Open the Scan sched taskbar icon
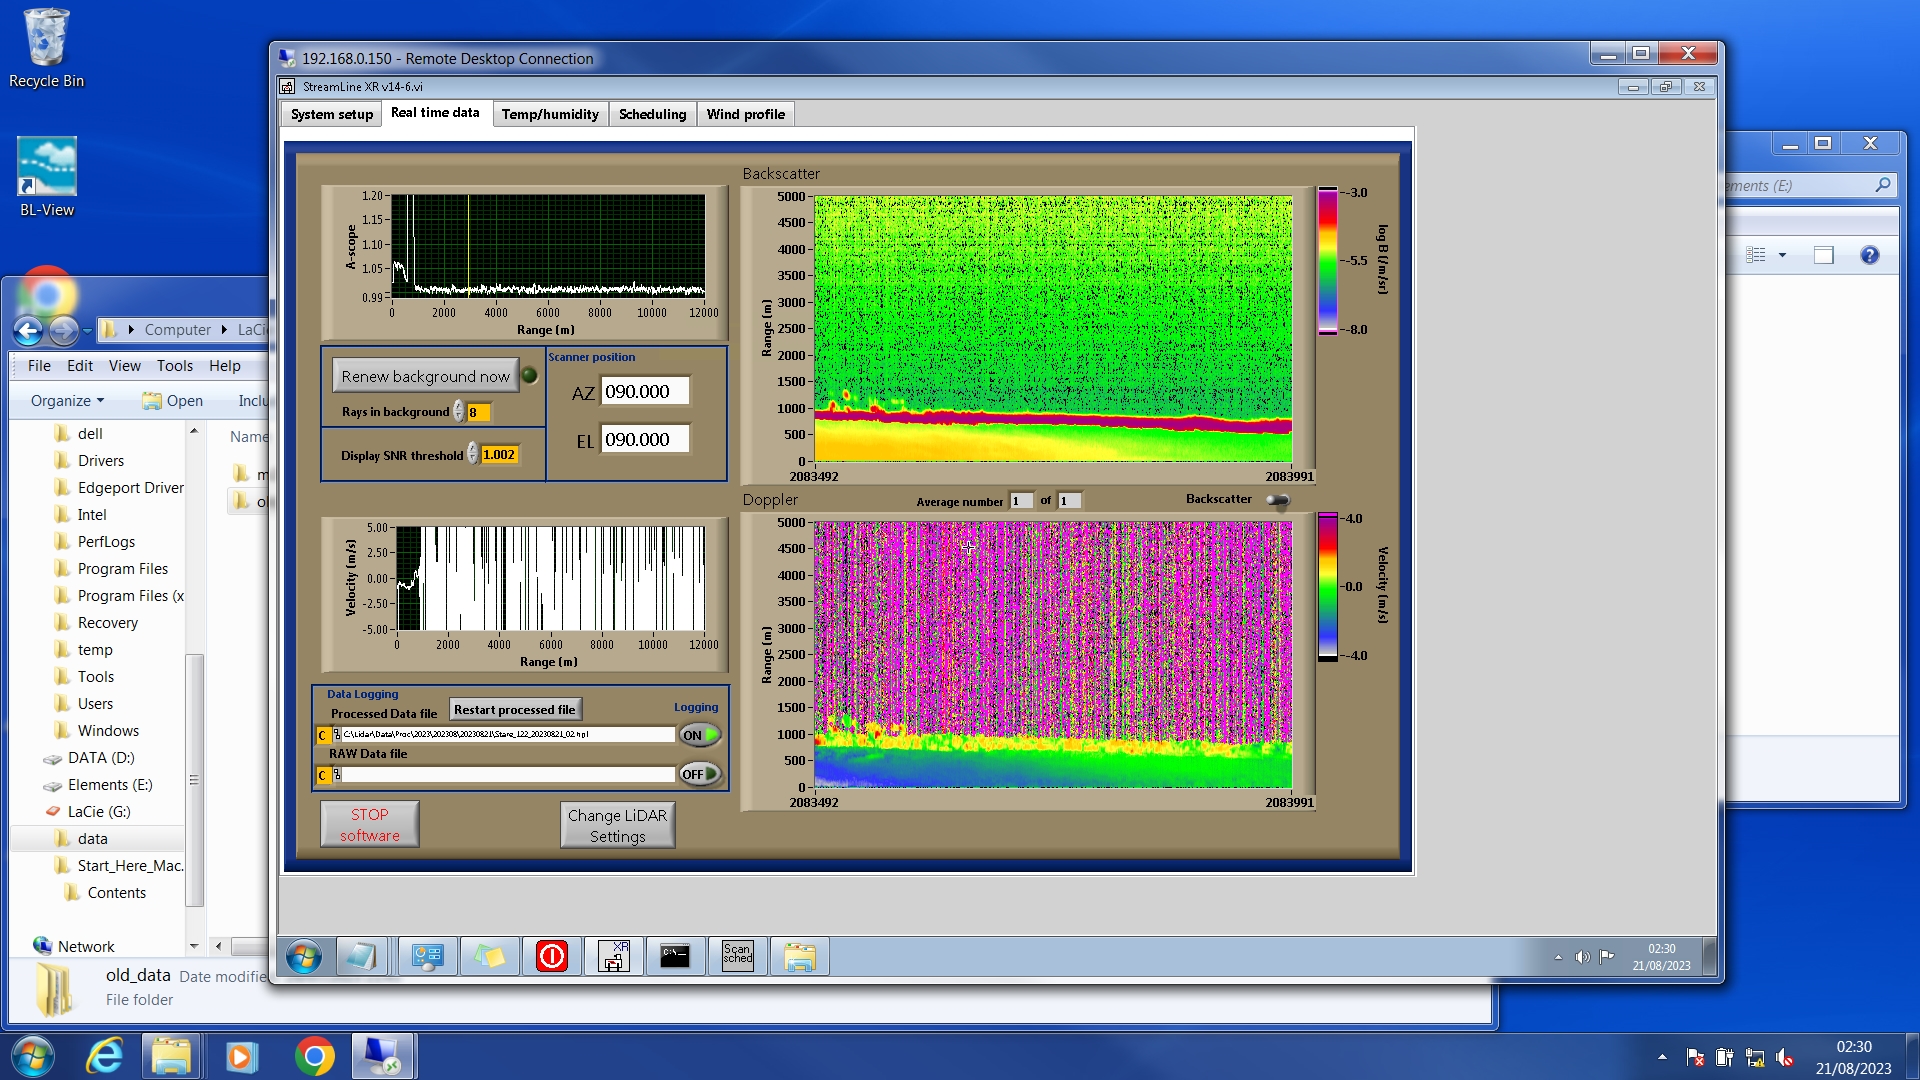The width and height of the screenshot is (1920, 1080). coord(737,957)
